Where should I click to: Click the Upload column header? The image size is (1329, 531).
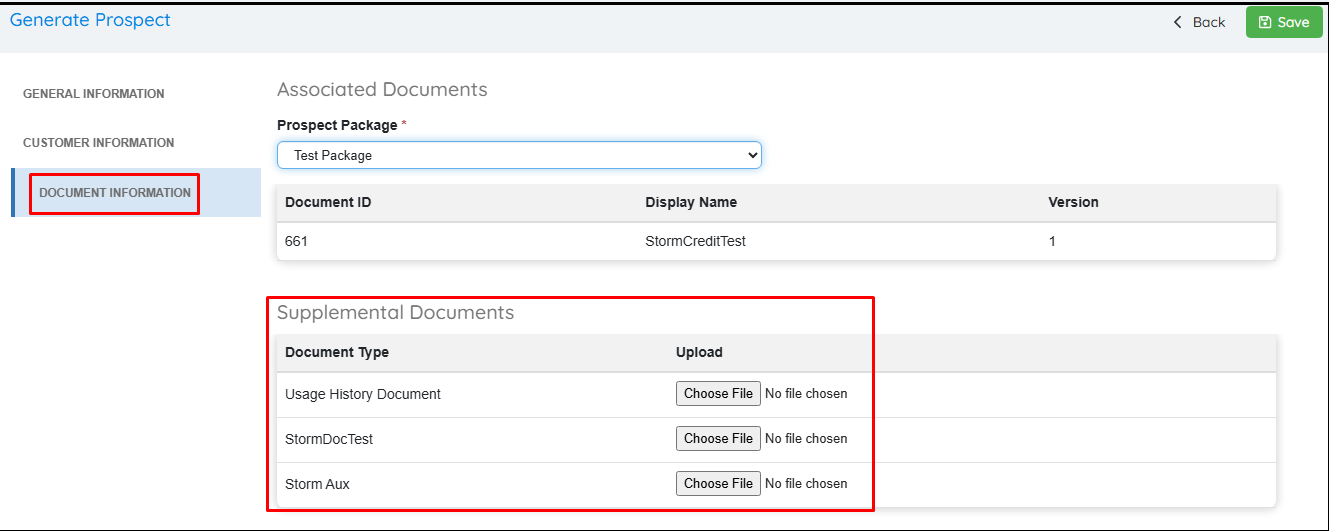[x=699, y=352]
